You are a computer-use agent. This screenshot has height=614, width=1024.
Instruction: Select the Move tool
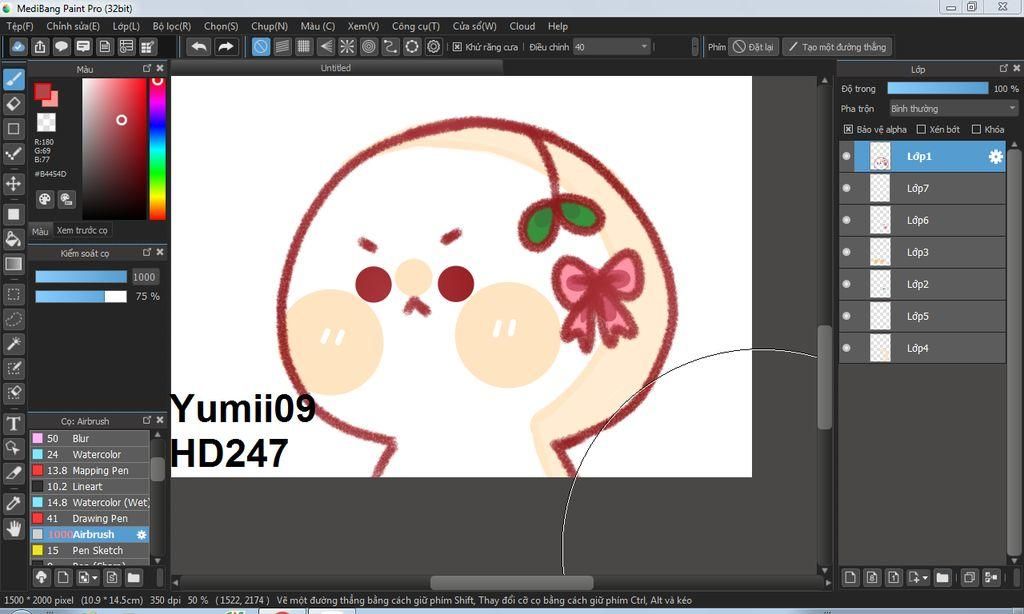pos(14,184)
